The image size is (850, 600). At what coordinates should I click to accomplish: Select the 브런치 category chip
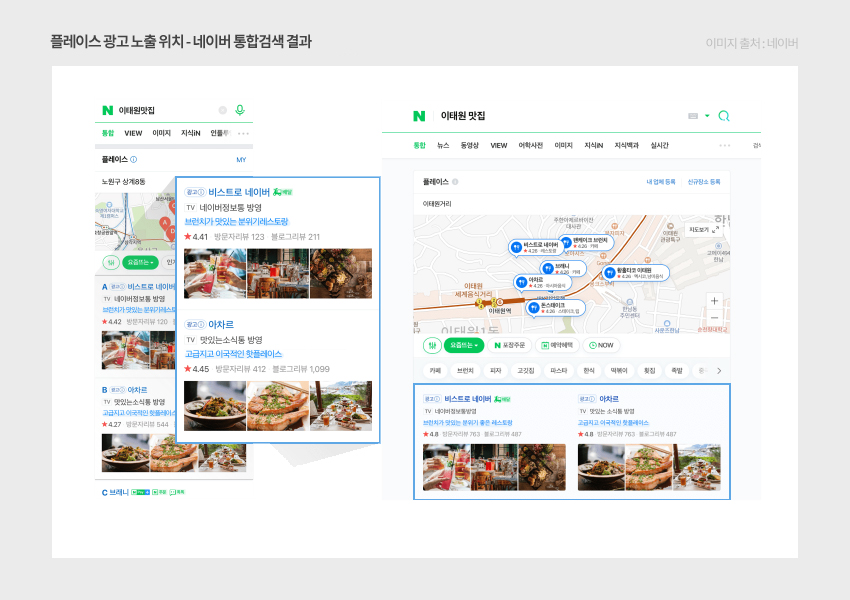click(465, 371)
